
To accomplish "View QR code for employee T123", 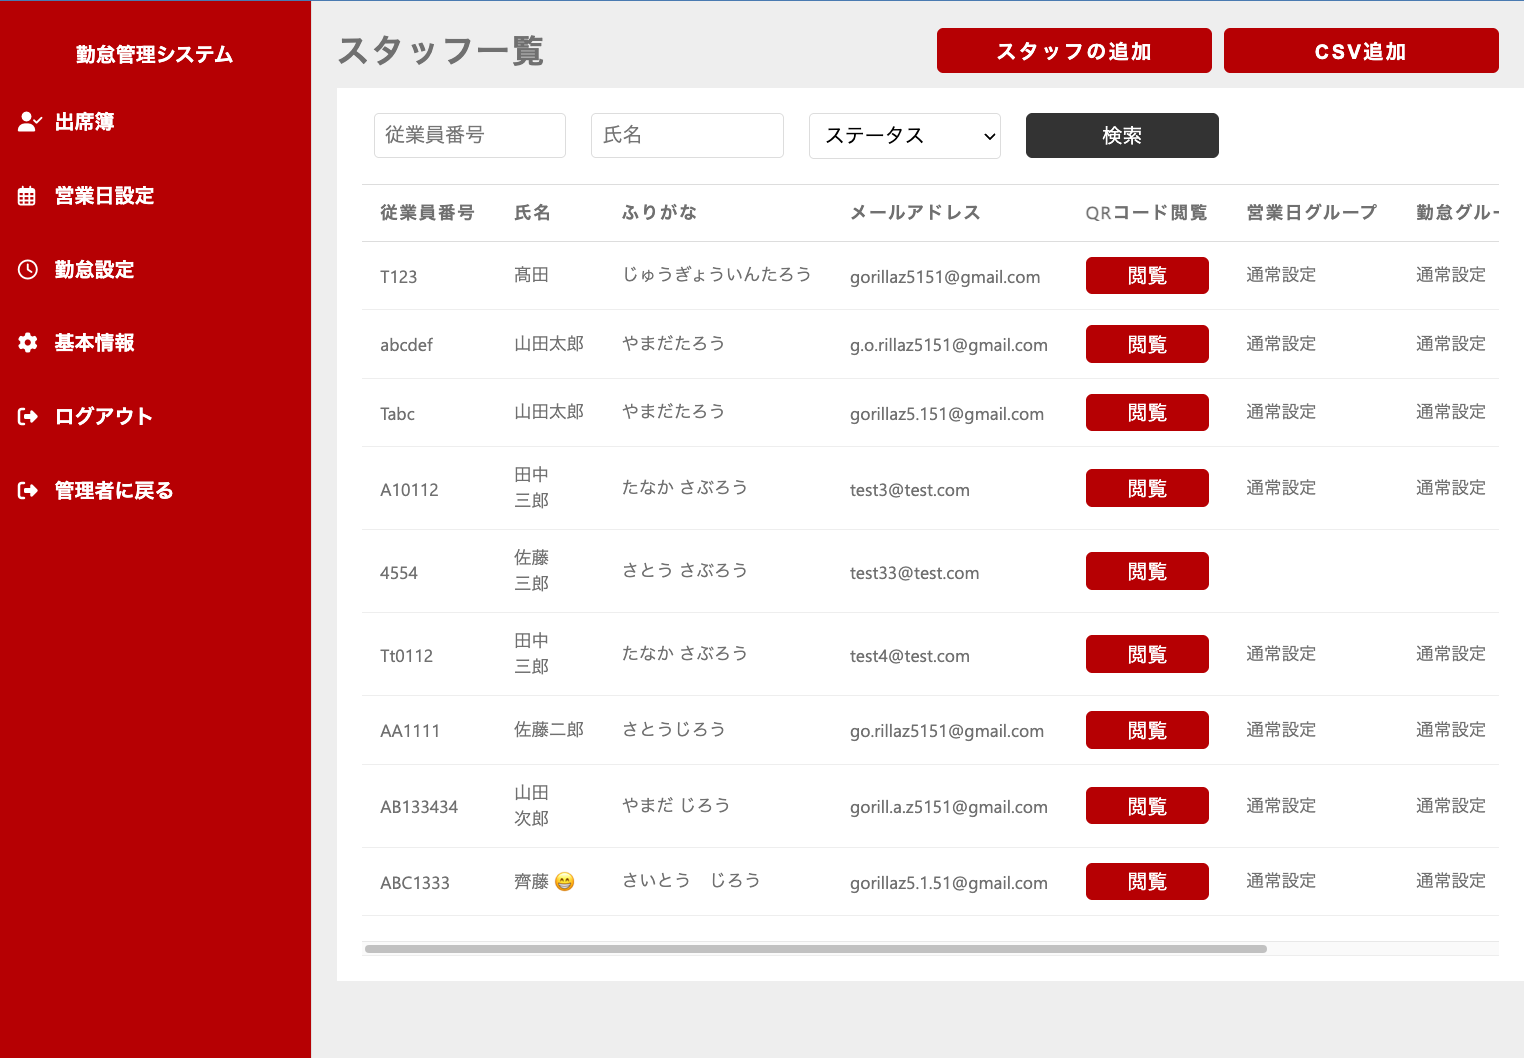I will [x=1146, y=276].
